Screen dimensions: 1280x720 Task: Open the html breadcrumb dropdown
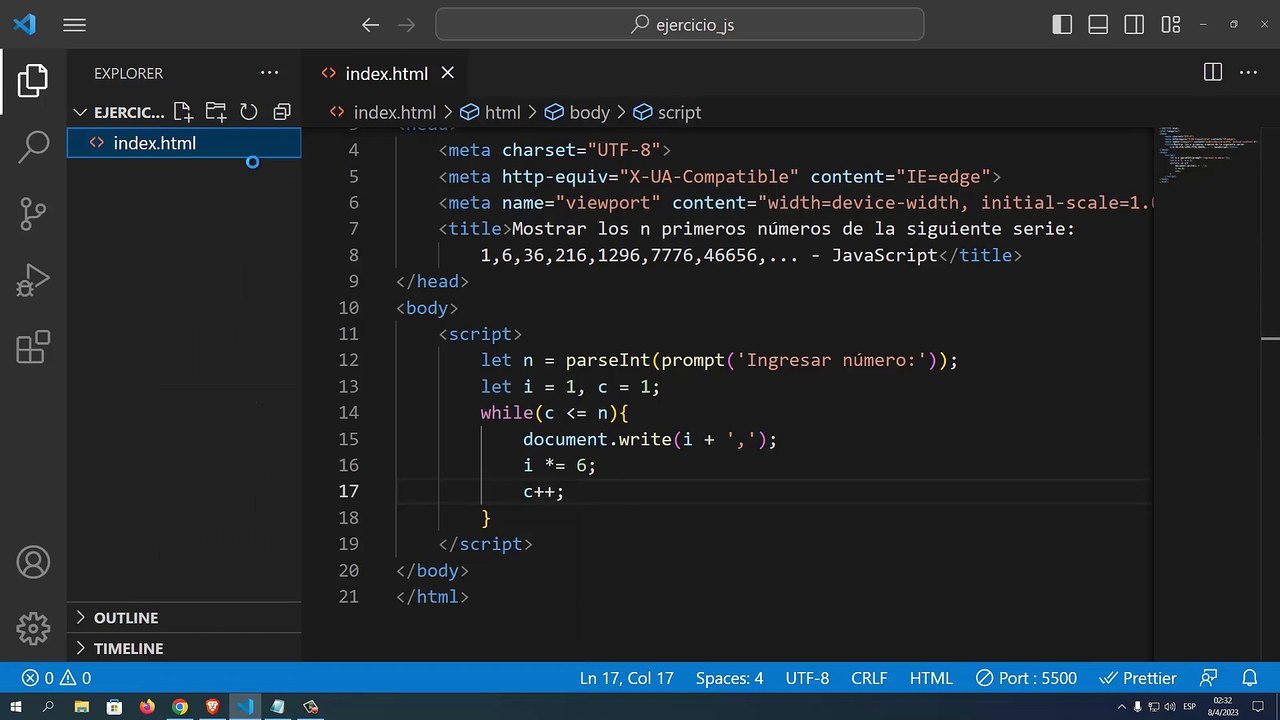coord(492,112)
